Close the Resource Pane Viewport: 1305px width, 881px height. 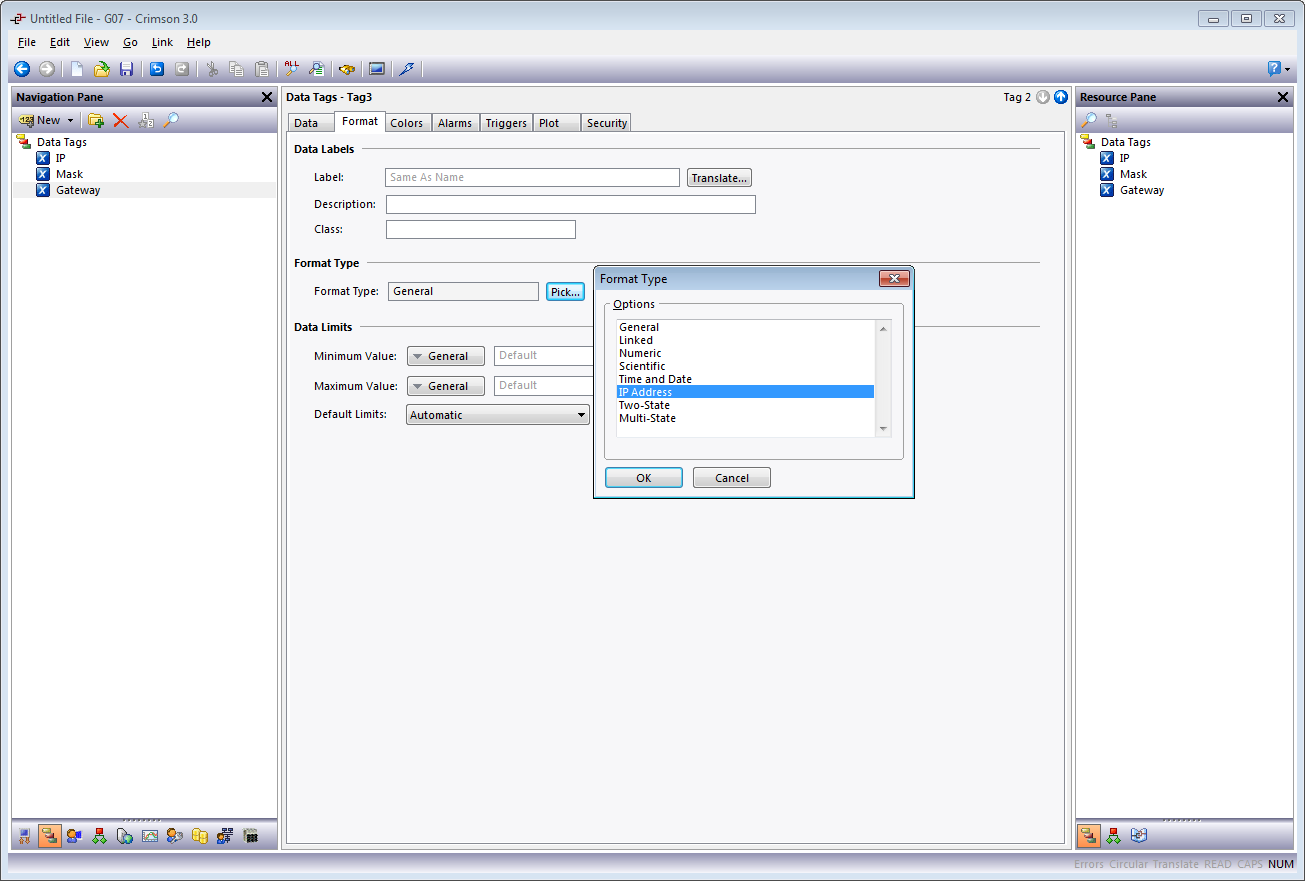pyautogui.click(x=1283, y=97)
